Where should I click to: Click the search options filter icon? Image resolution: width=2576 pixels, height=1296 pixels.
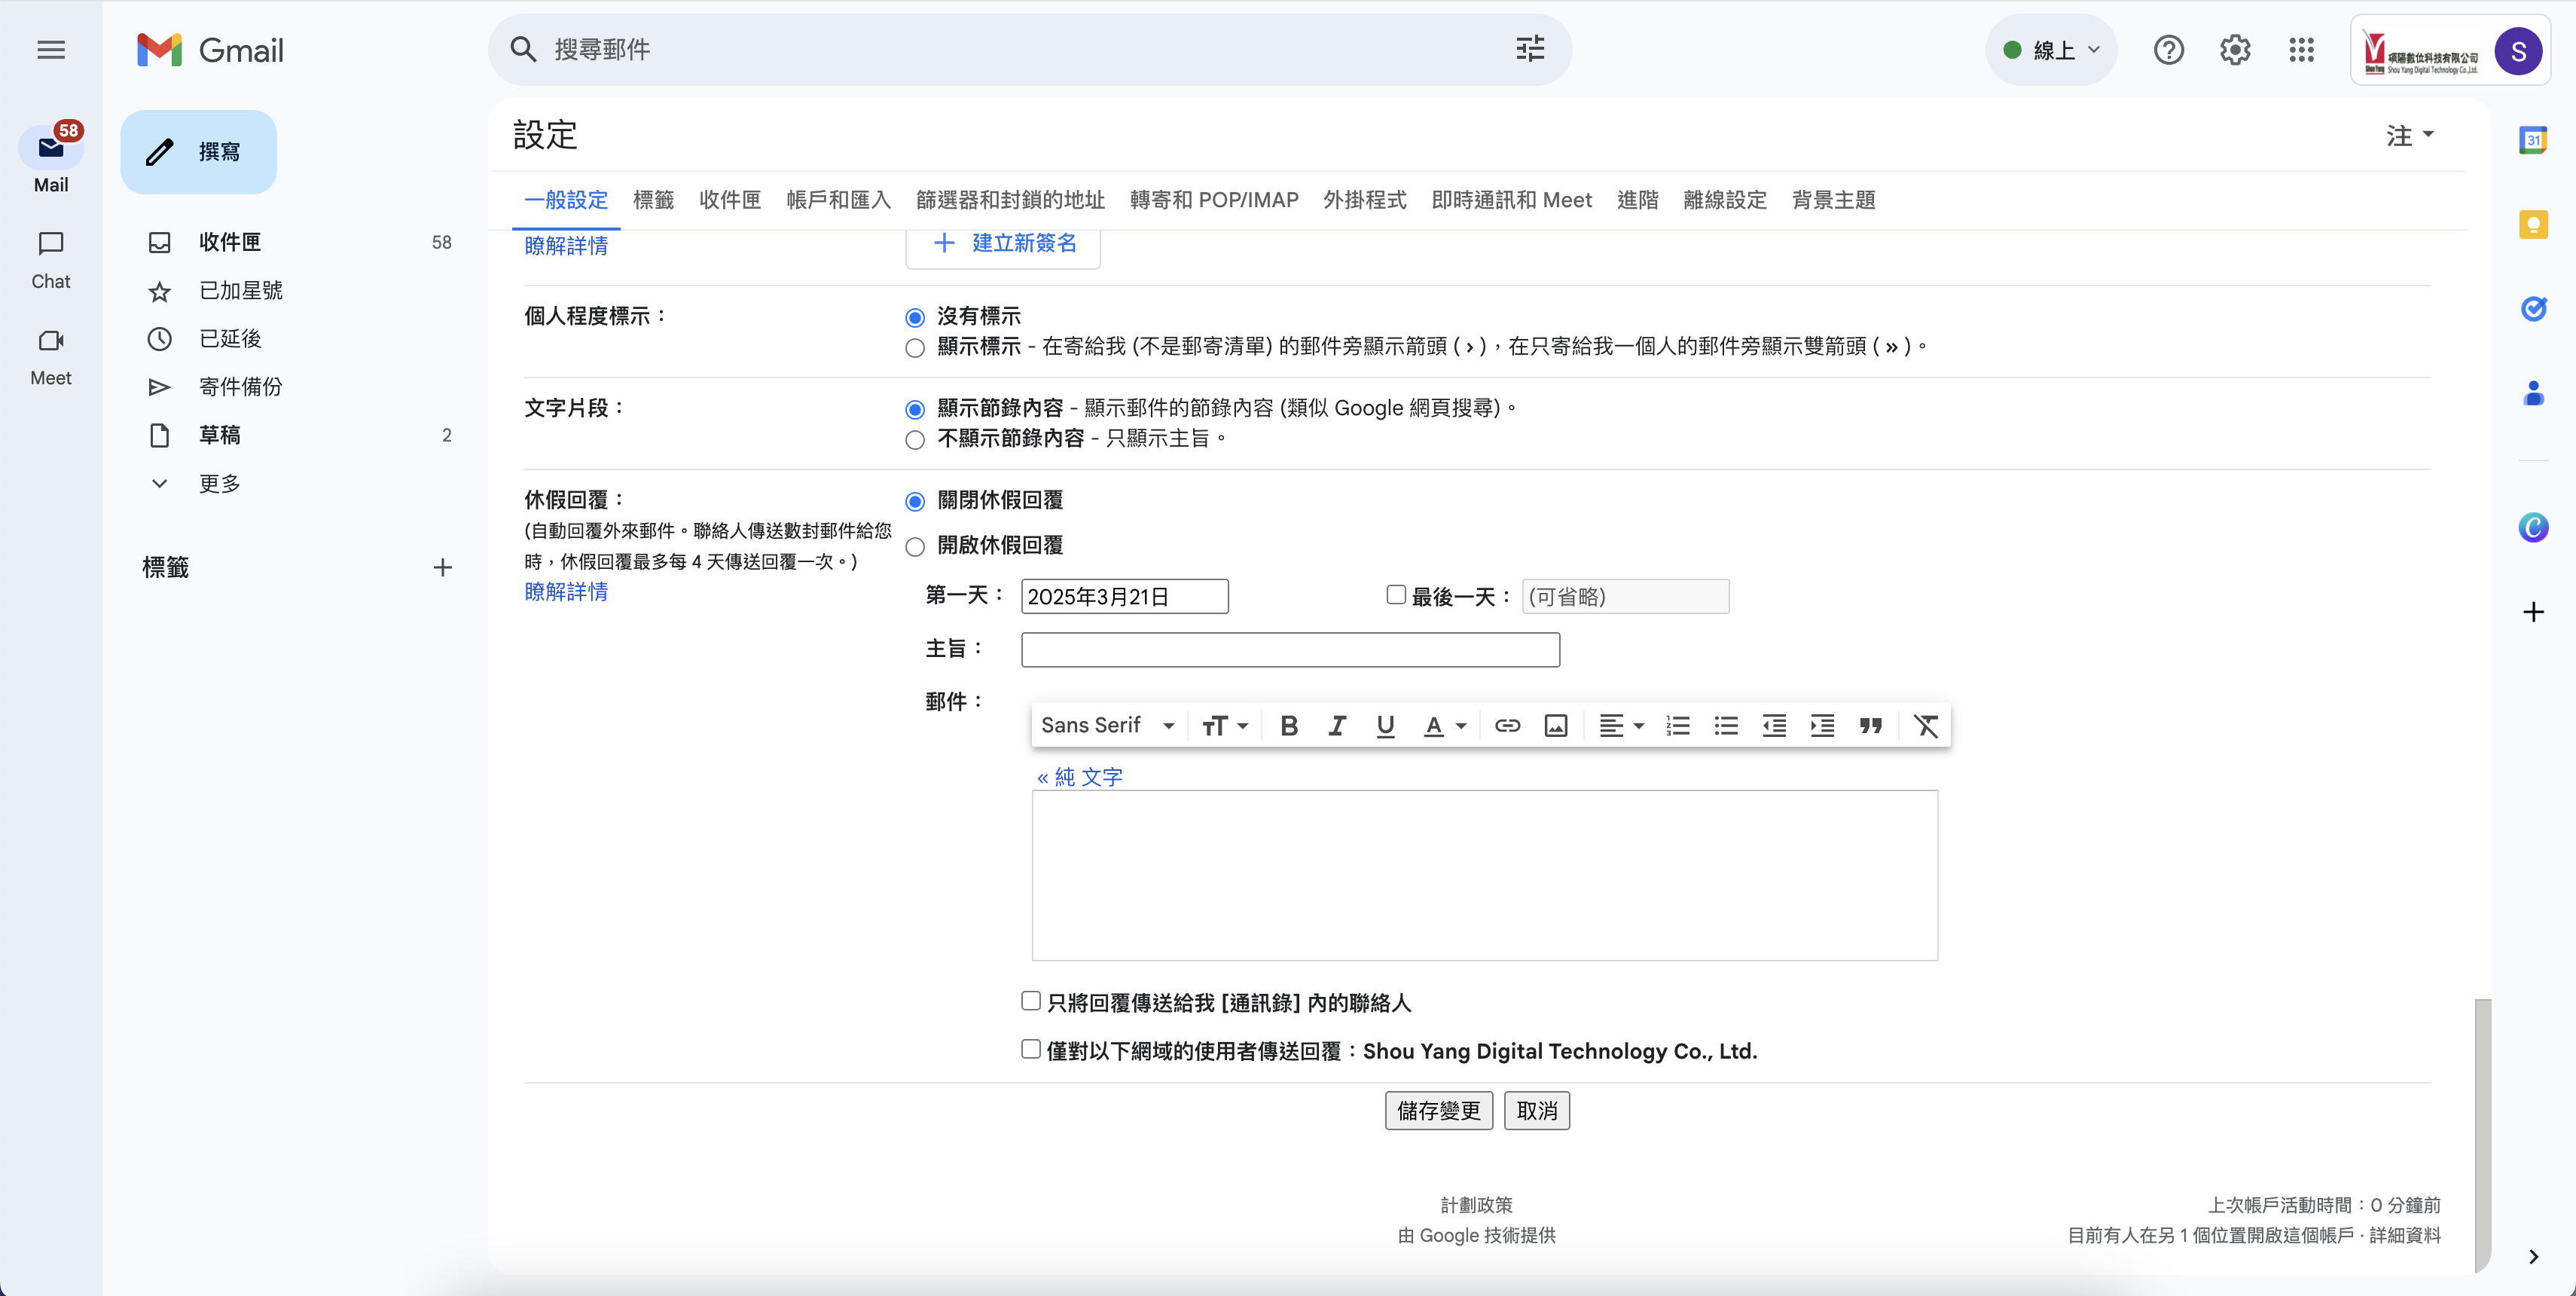click(1529, 49)
